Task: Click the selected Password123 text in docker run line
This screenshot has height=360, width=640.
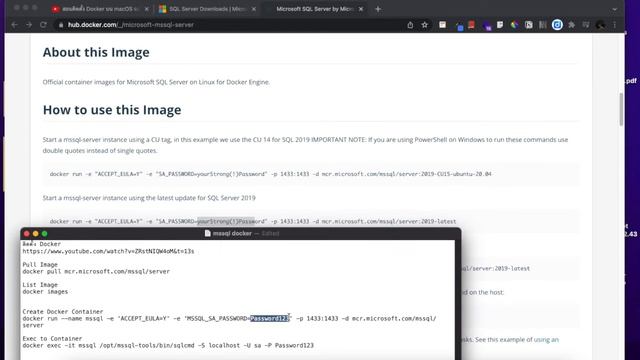Action: (270, 318)
